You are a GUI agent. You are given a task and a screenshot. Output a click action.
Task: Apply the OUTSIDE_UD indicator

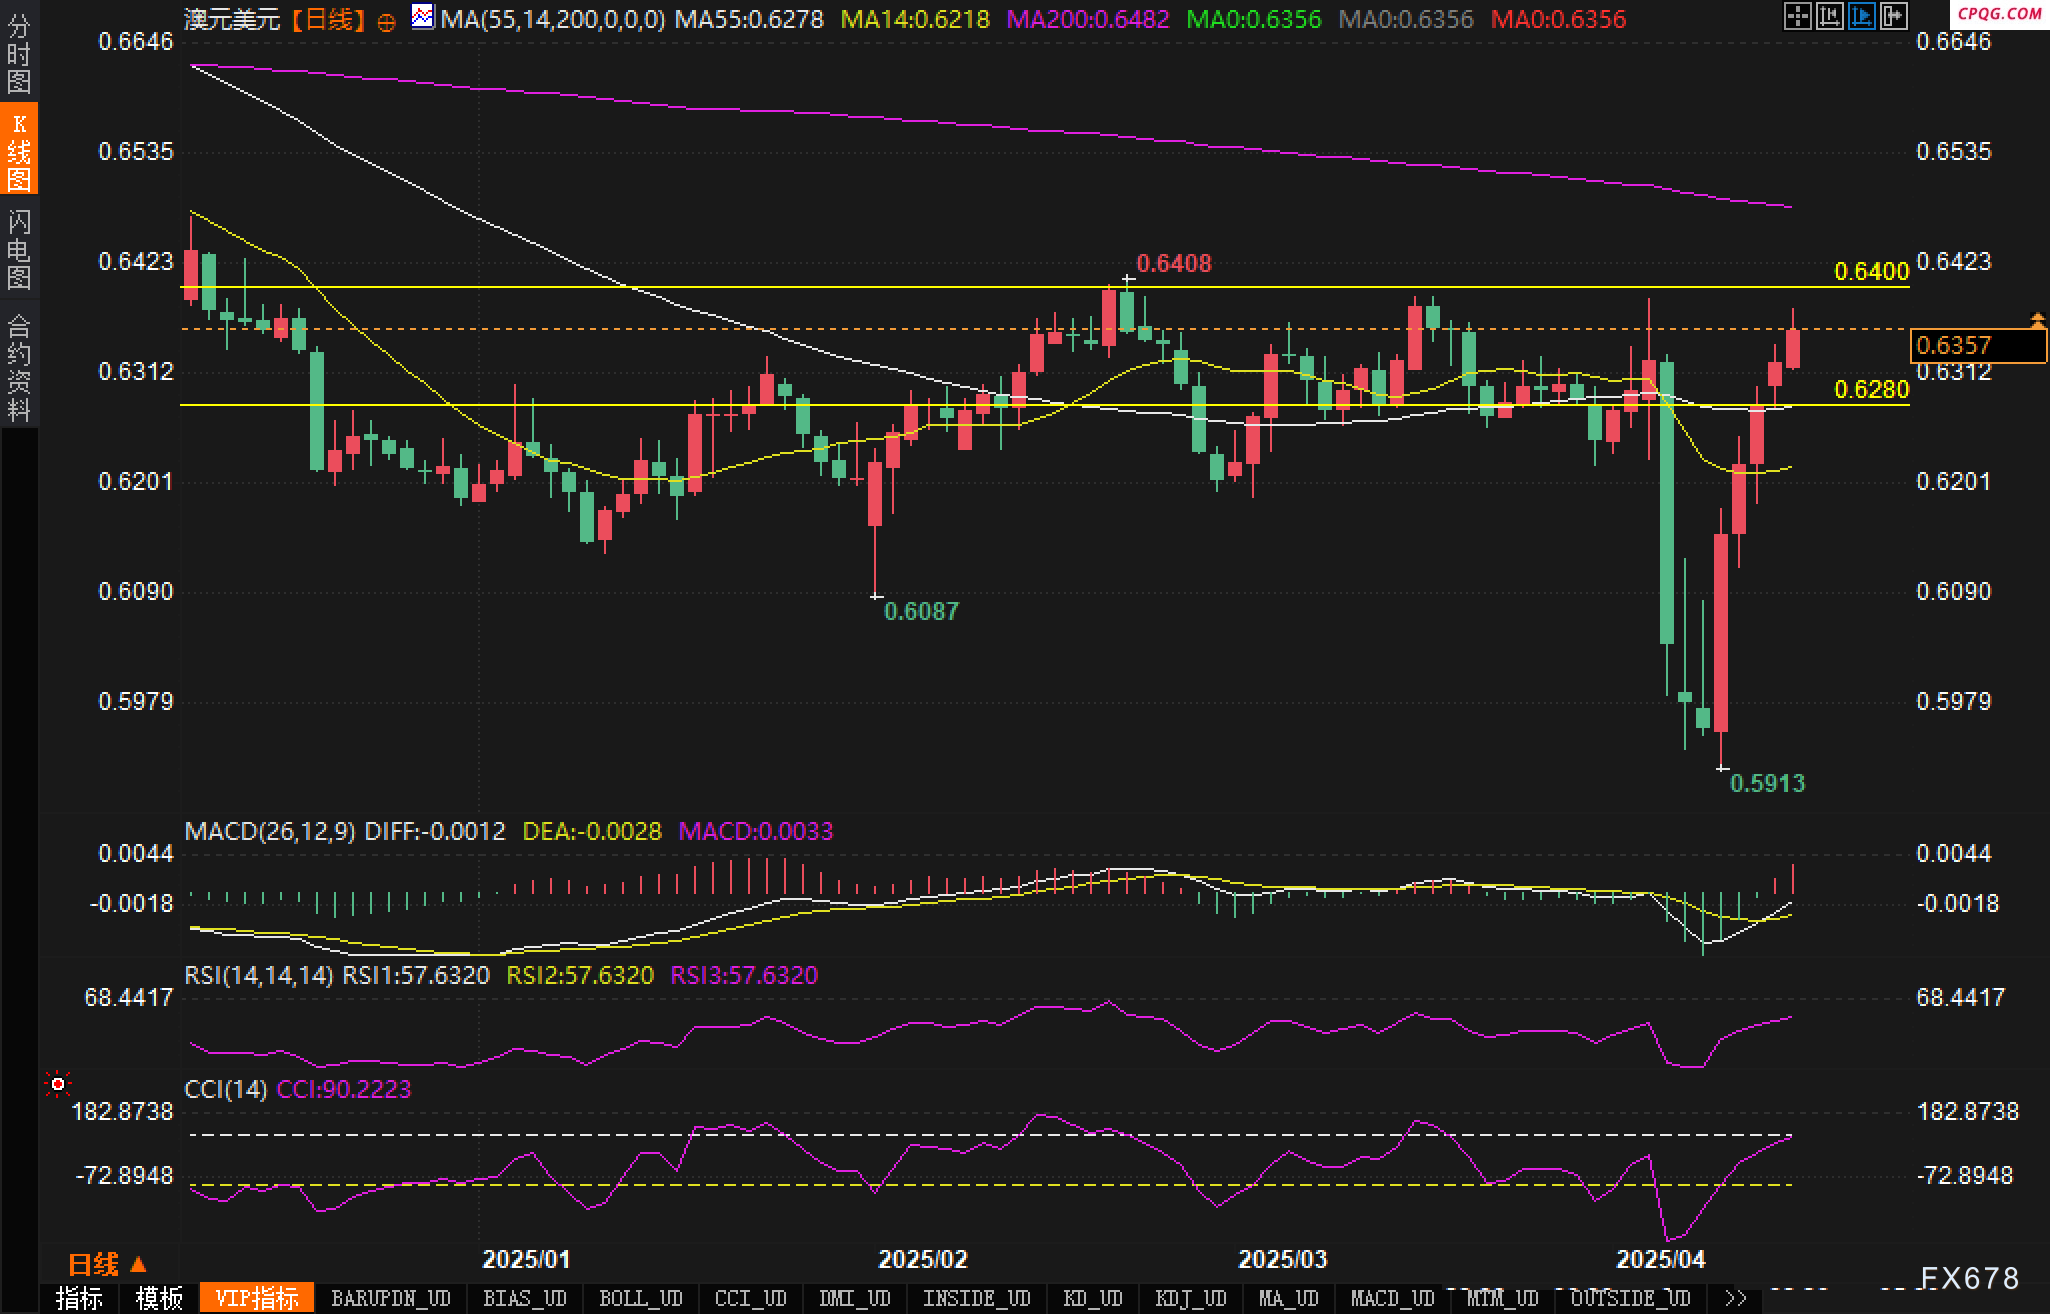tap(1630, 1298)
